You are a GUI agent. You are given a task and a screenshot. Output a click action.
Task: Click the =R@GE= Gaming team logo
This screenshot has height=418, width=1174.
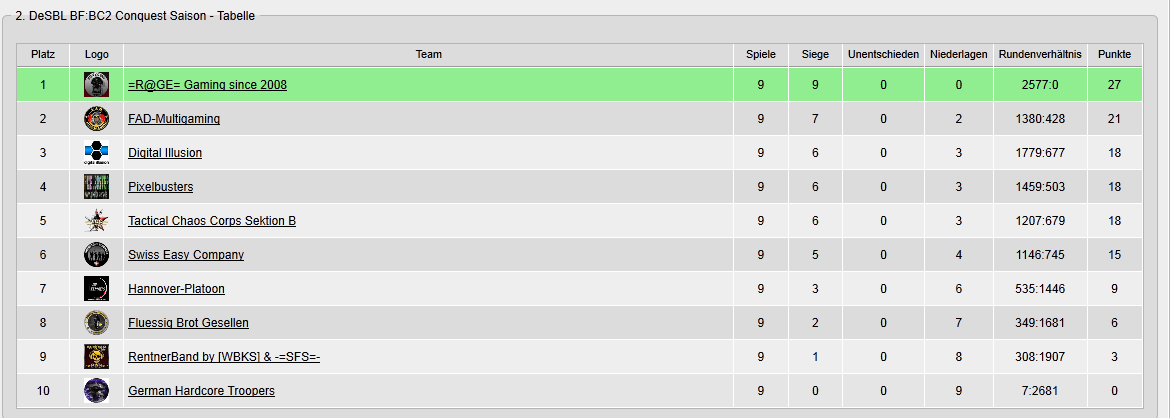(x=97, y=85)
